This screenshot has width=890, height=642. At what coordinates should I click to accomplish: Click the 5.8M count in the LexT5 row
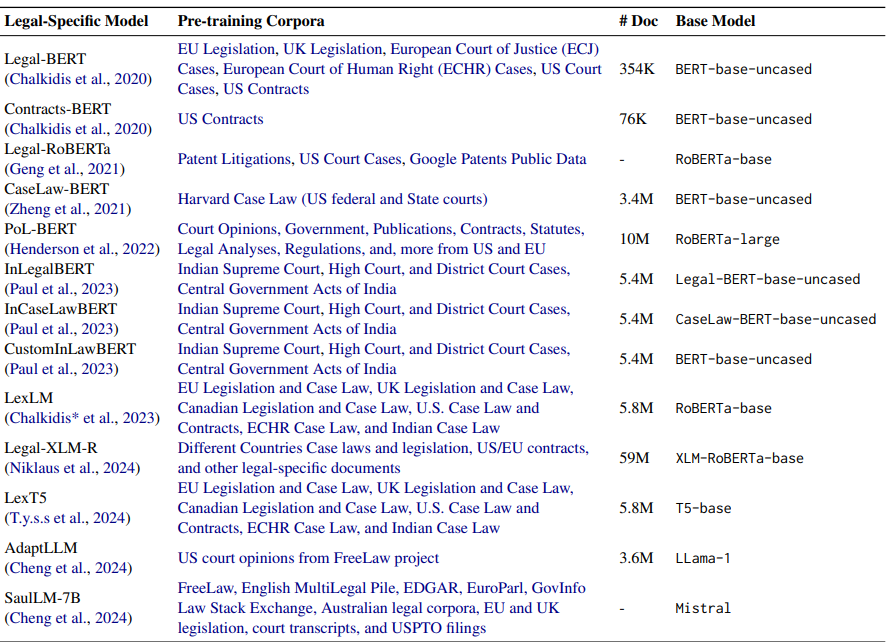(x=636, y=508)
